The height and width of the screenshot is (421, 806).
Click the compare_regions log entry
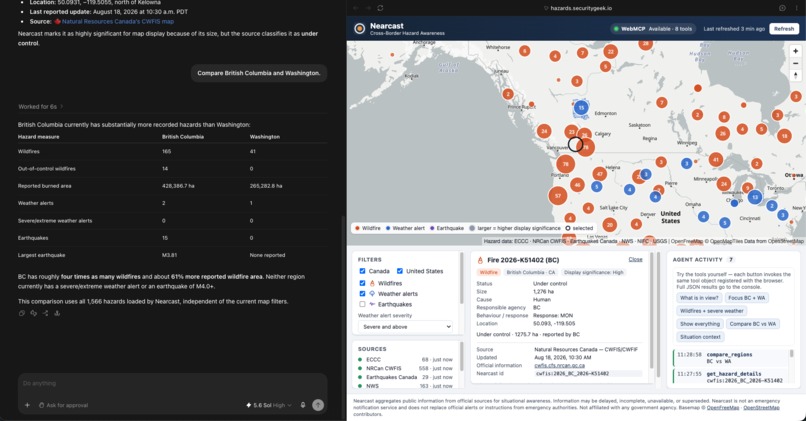[x=729, y=358]
